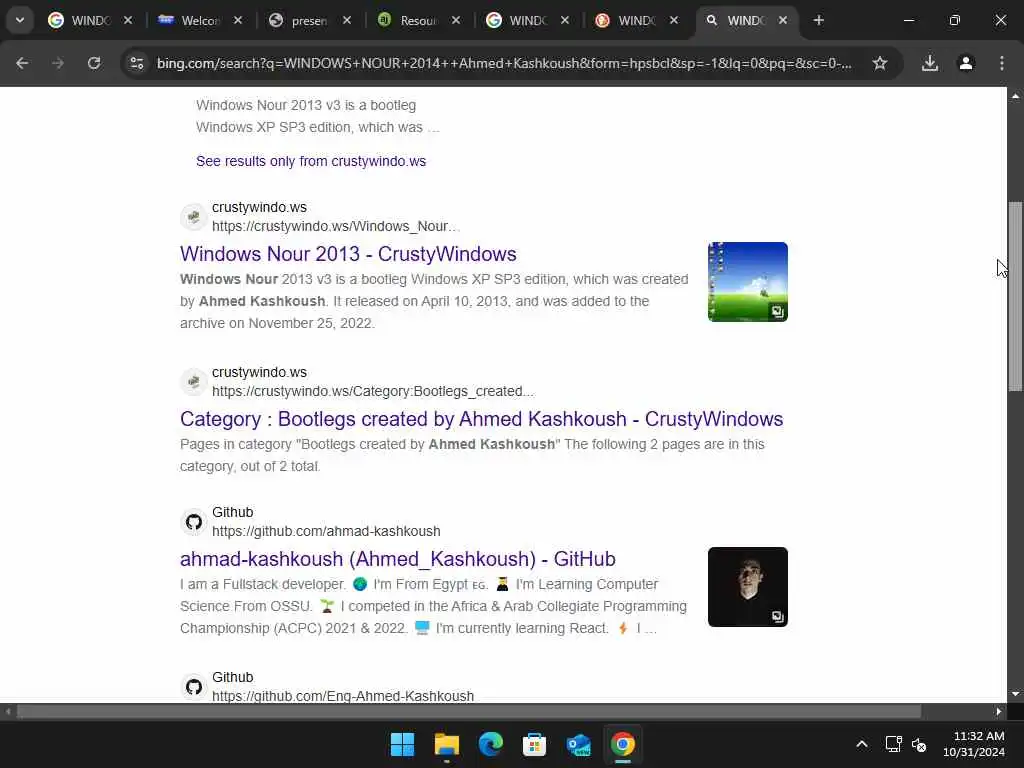Click github.com/Eng-Ahmed-Kashkoush URL
This screenshot has height=768, width=1024.
coord(343,696)
